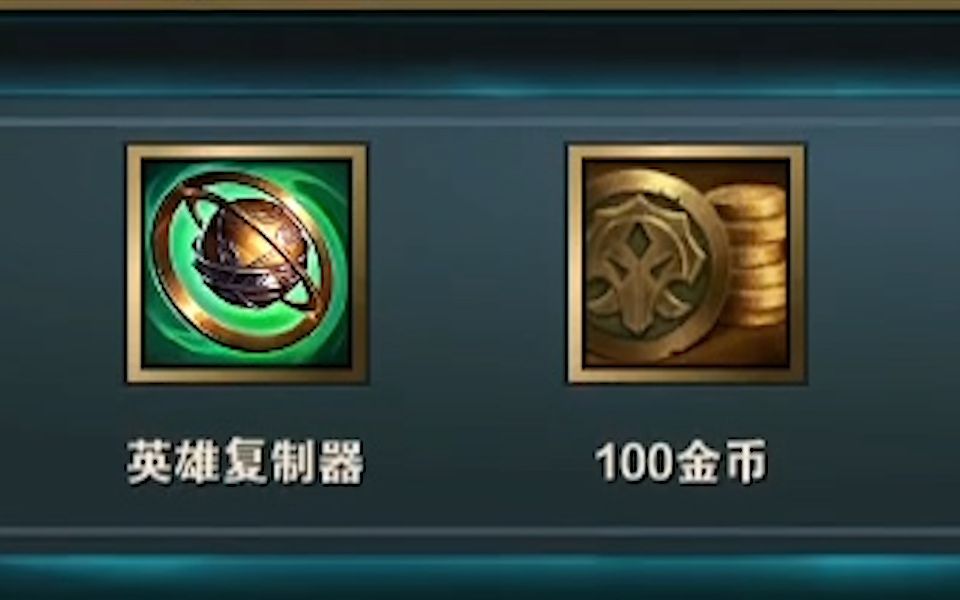Click the empty panel space between both icons
Viewport: 960px width, 600px height.
click(467, 264)
